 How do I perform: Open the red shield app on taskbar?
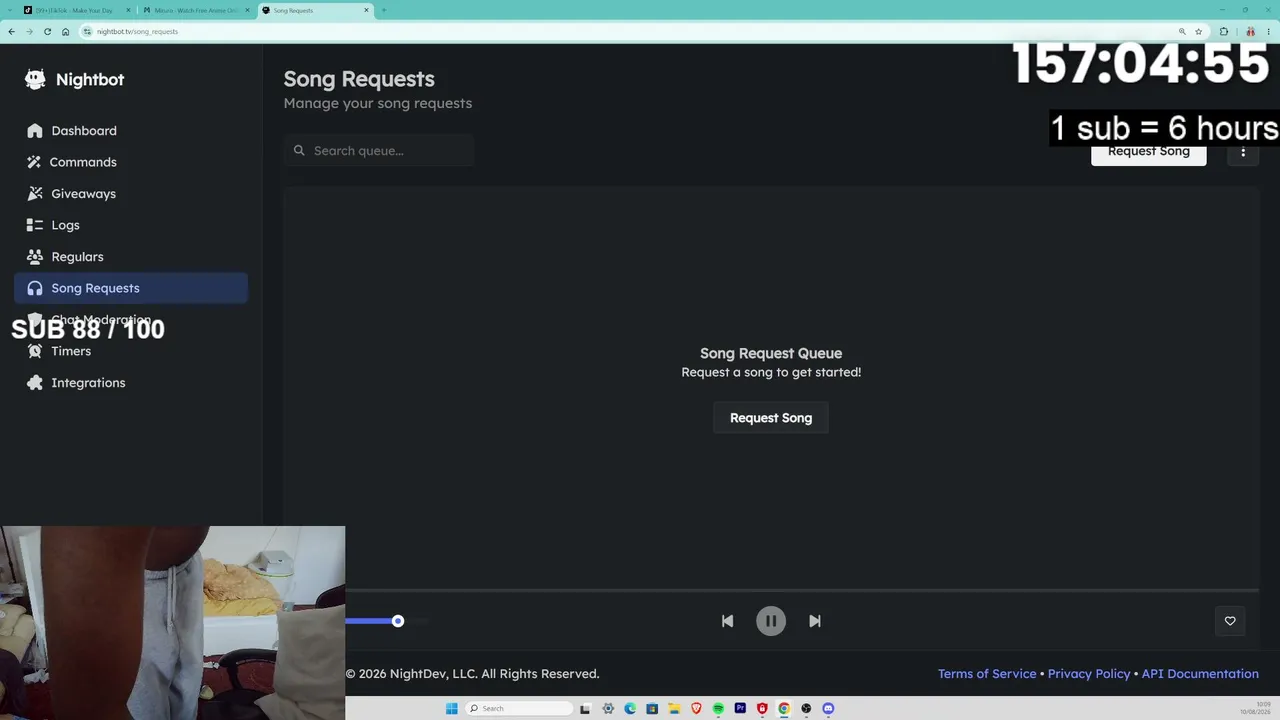[x=762, y=709]
